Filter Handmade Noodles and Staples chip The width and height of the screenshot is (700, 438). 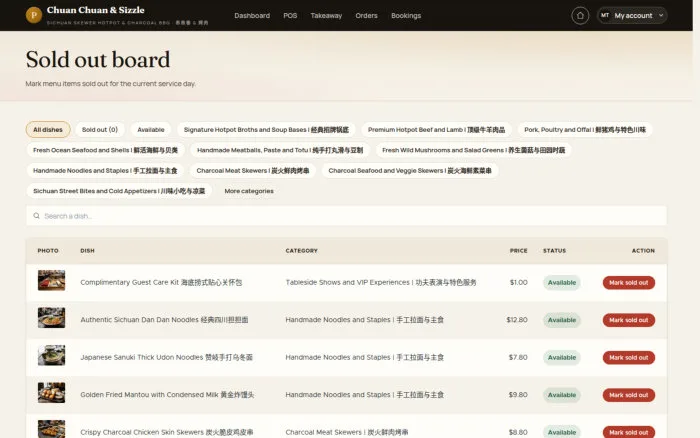click(x=105, y=171)
